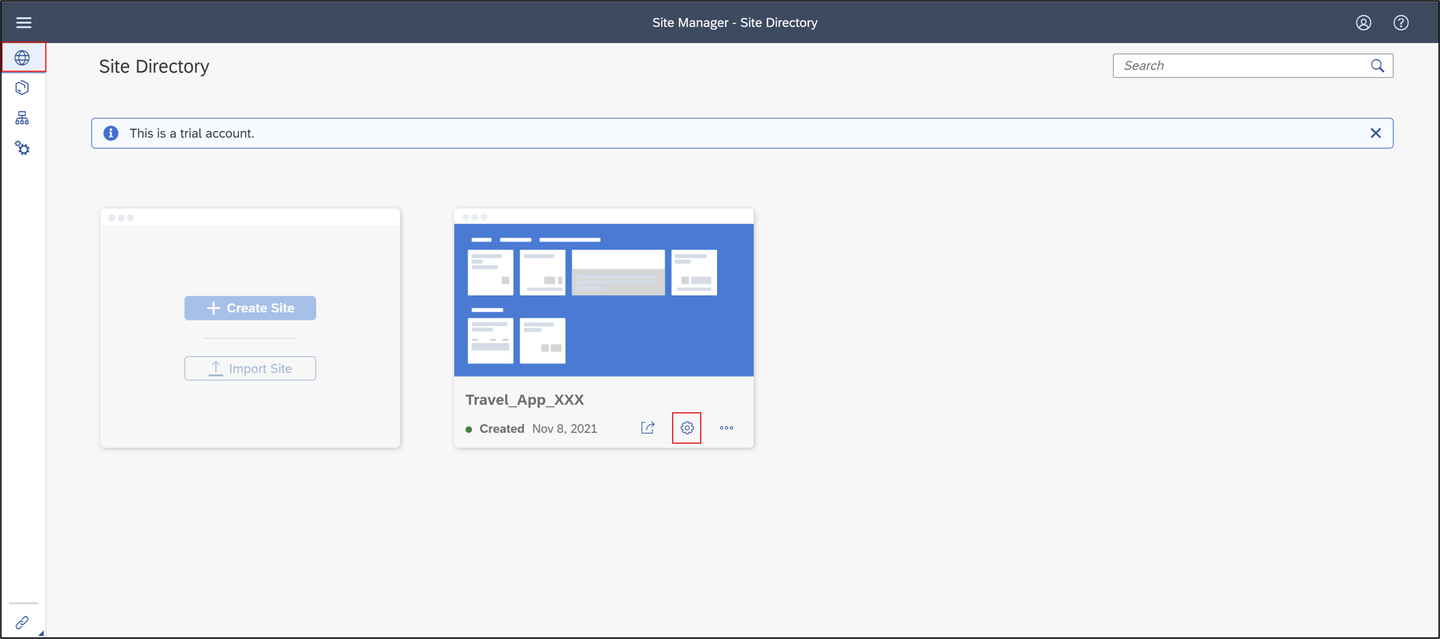Click the Site Directory heading

tap(154, 67)
